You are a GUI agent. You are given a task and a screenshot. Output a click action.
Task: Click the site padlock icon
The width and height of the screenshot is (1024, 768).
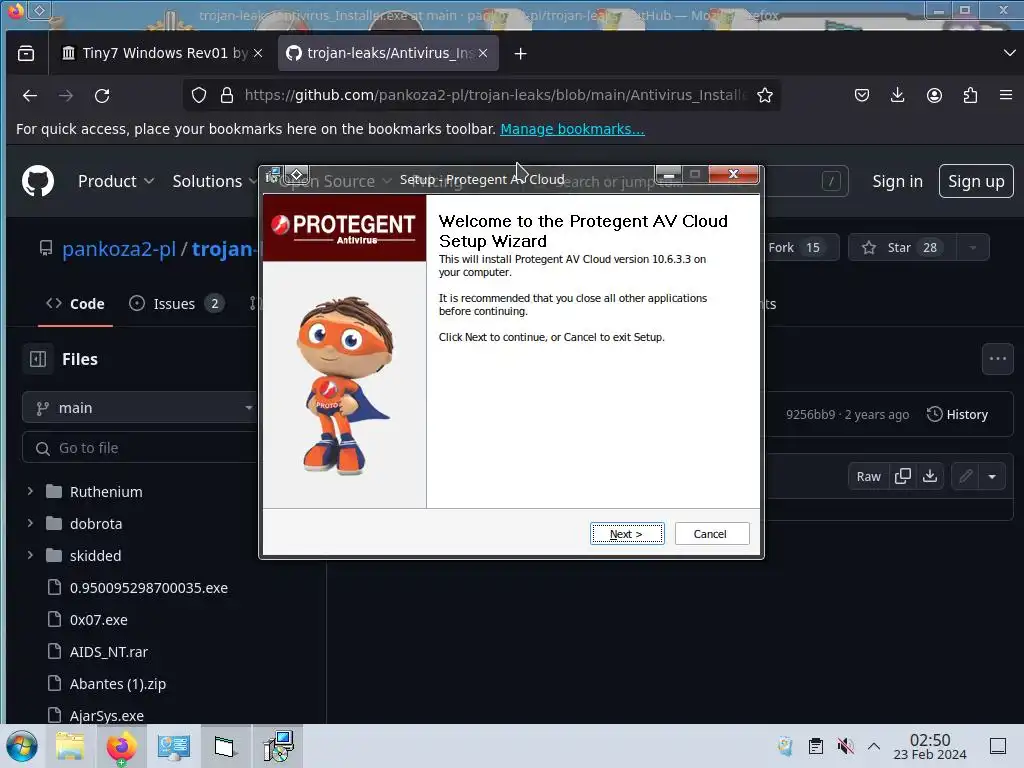click(x=227, y=95)
